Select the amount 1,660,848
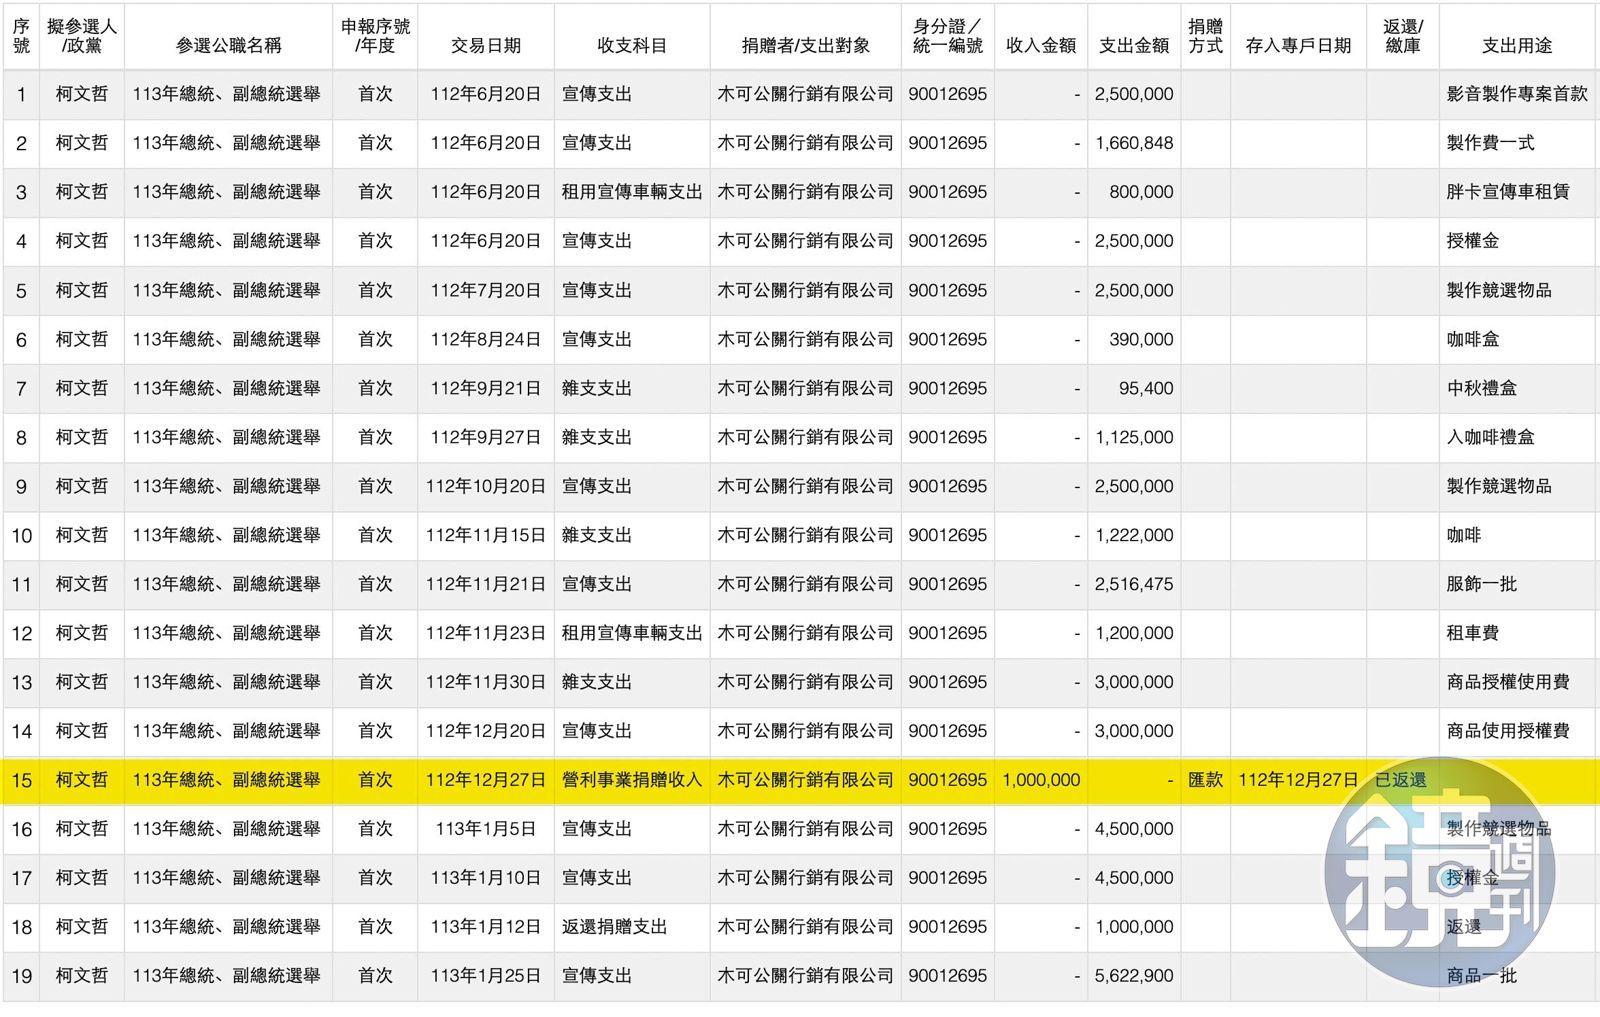 coord(1134,143)
